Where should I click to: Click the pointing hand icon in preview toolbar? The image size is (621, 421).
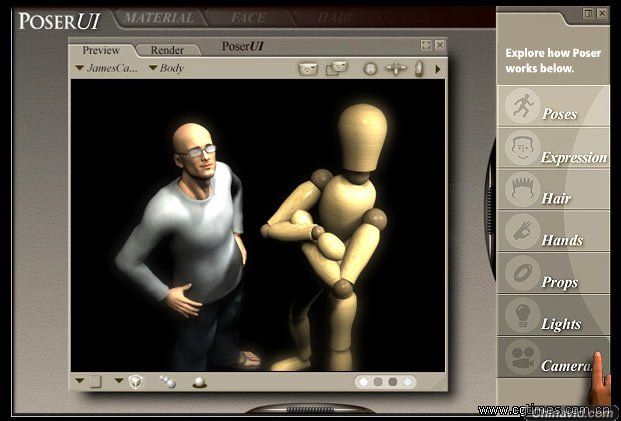click(419, 69)
